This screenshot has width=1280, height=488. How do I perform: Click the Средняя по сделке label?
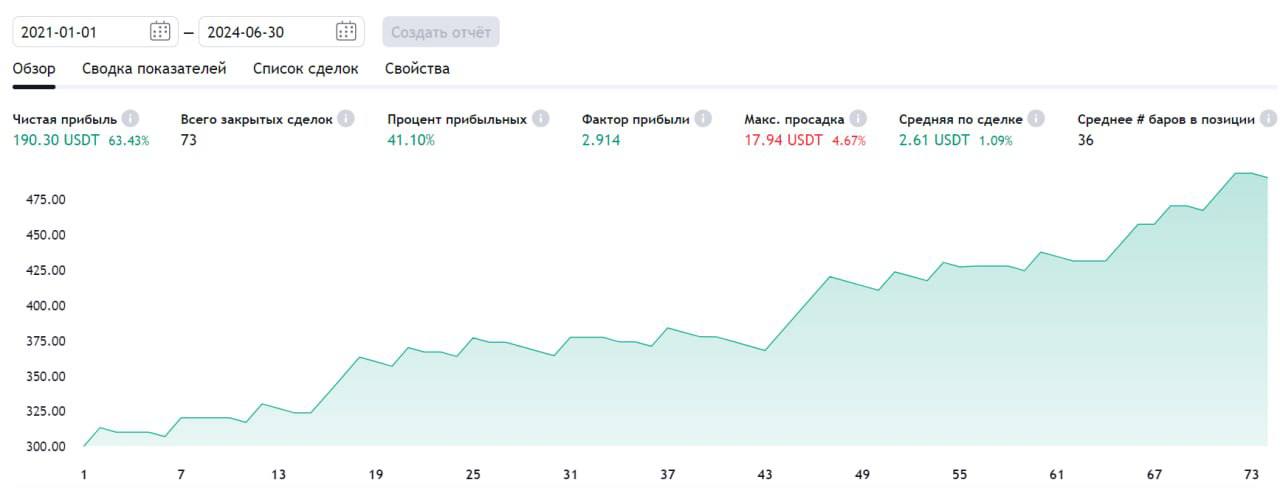[x=960, y=119]
